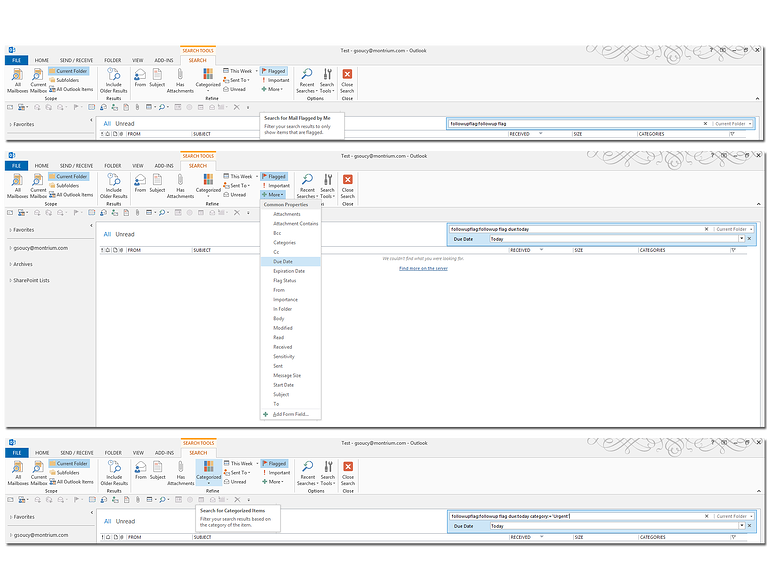Click Subject refine icon in top Outlook window

tap(157, 78)
